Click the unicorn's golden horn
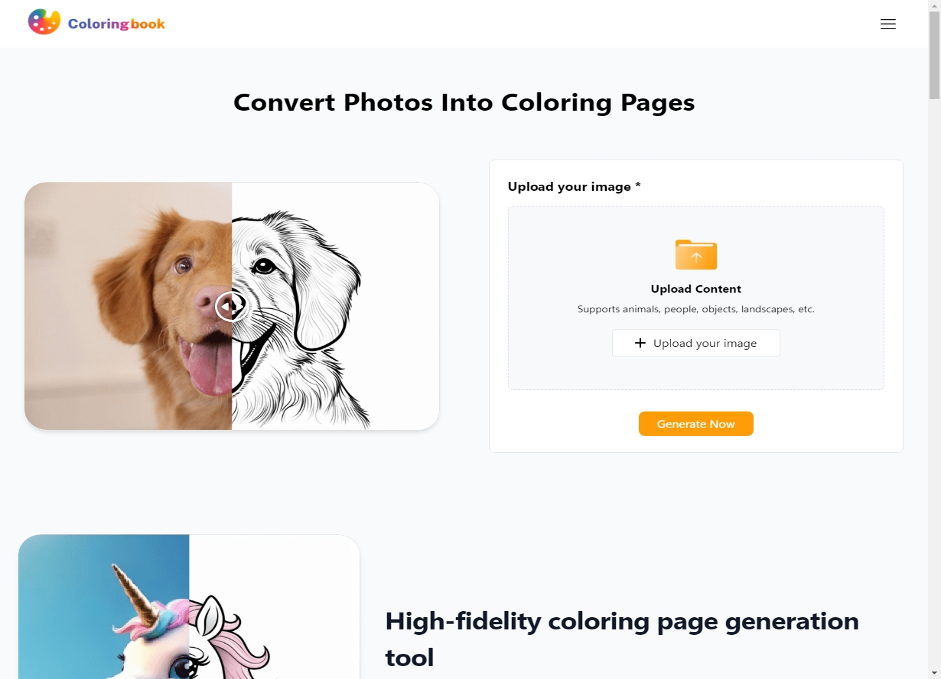Viewport: 941px width, 679px height. pyautogui.click(x=137, y=594)
